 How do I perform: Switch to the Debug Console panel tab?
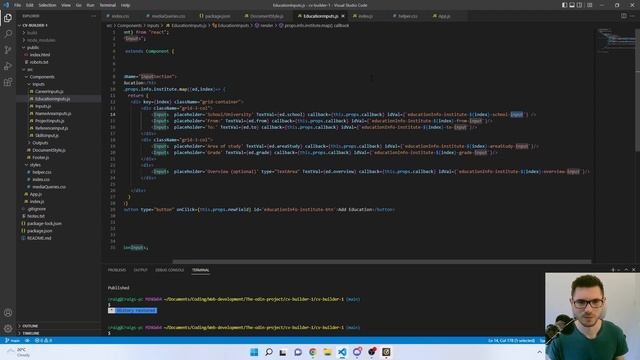click(169, 270)
